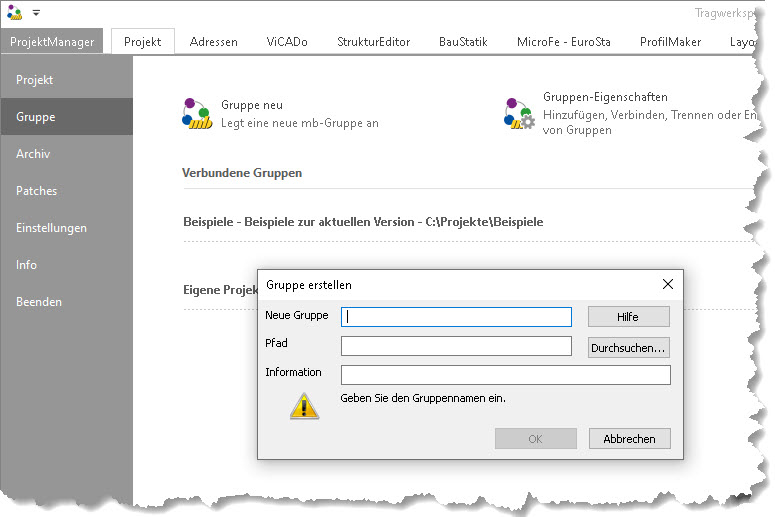Switch to the ProfilMaker tab
The width and height of the screenshot is (775, 517).
(x=670, y=42)
